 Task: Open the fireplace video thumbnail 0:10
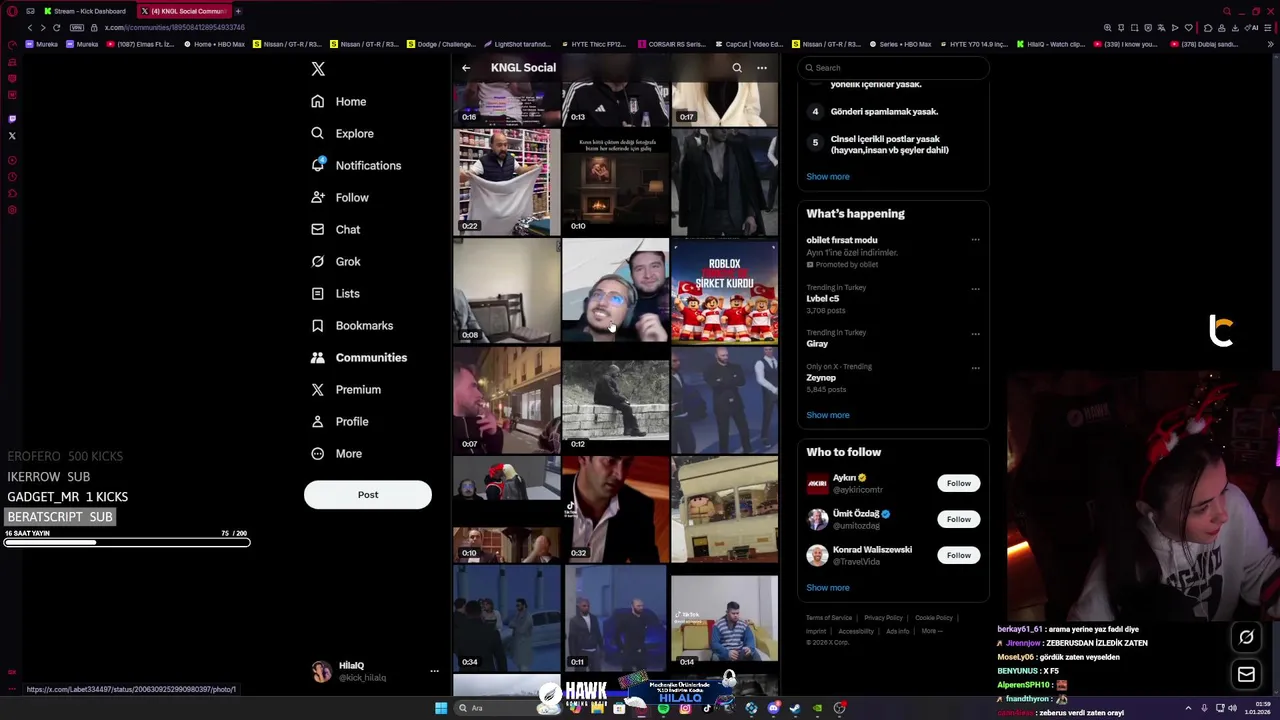pyautogui.click(x=615, y=182)
